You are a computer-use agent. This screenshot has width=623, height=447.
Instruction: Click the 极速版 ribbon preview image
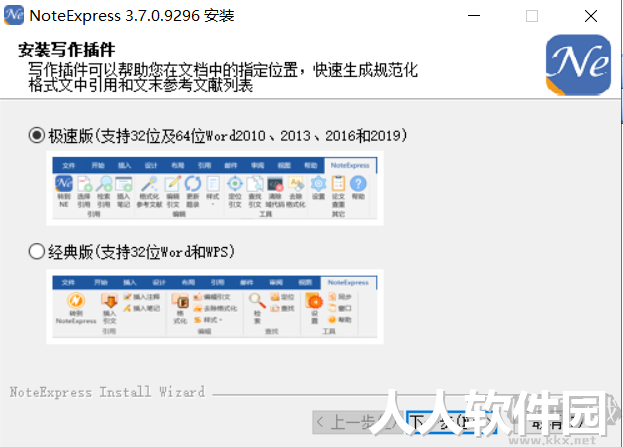coord(215,188)
